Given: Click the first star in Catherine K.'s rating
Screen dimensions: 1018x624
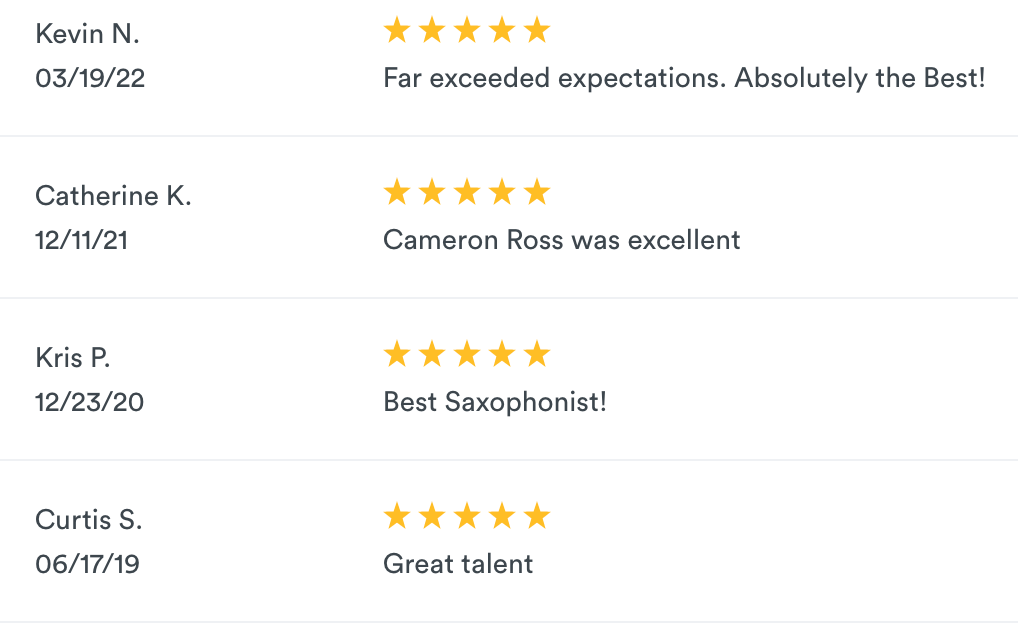Looking at the screenshot, I should (x=397, y=192).
